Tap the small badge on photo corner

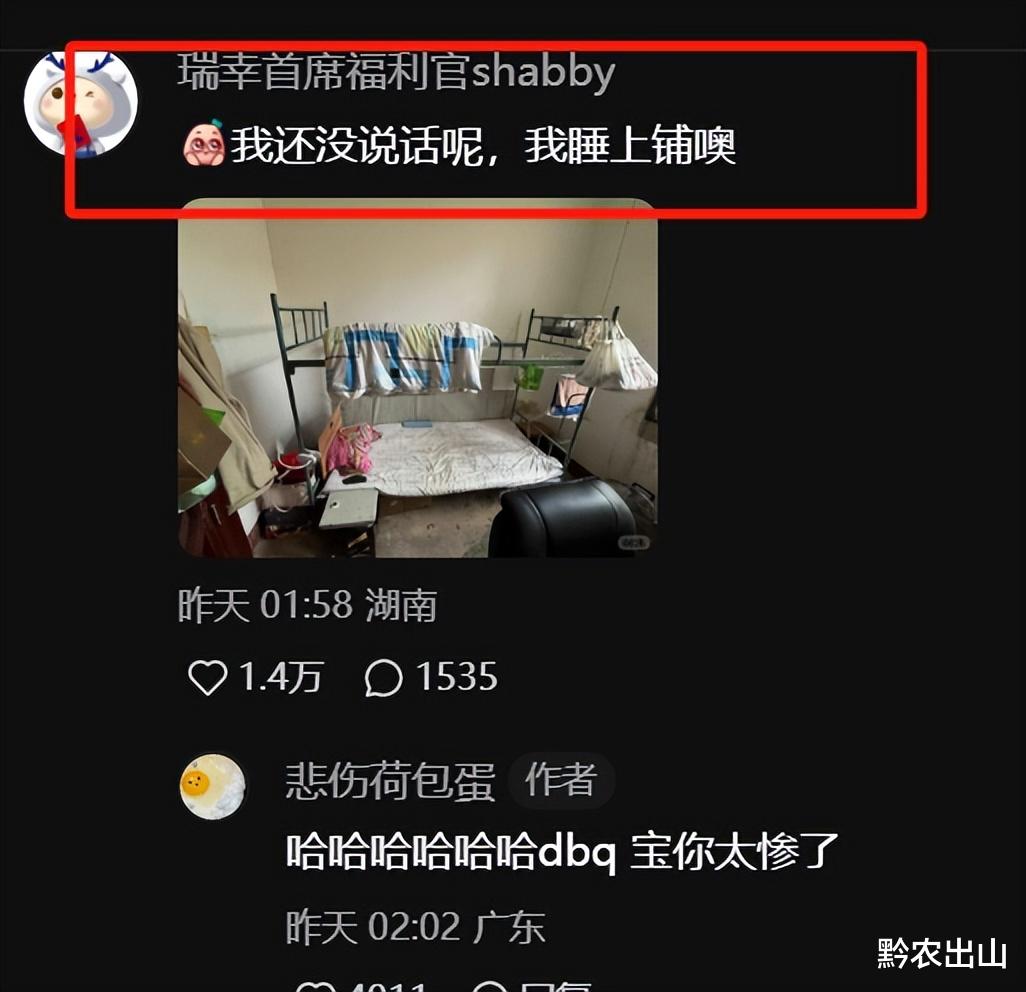tap(634, 542)
